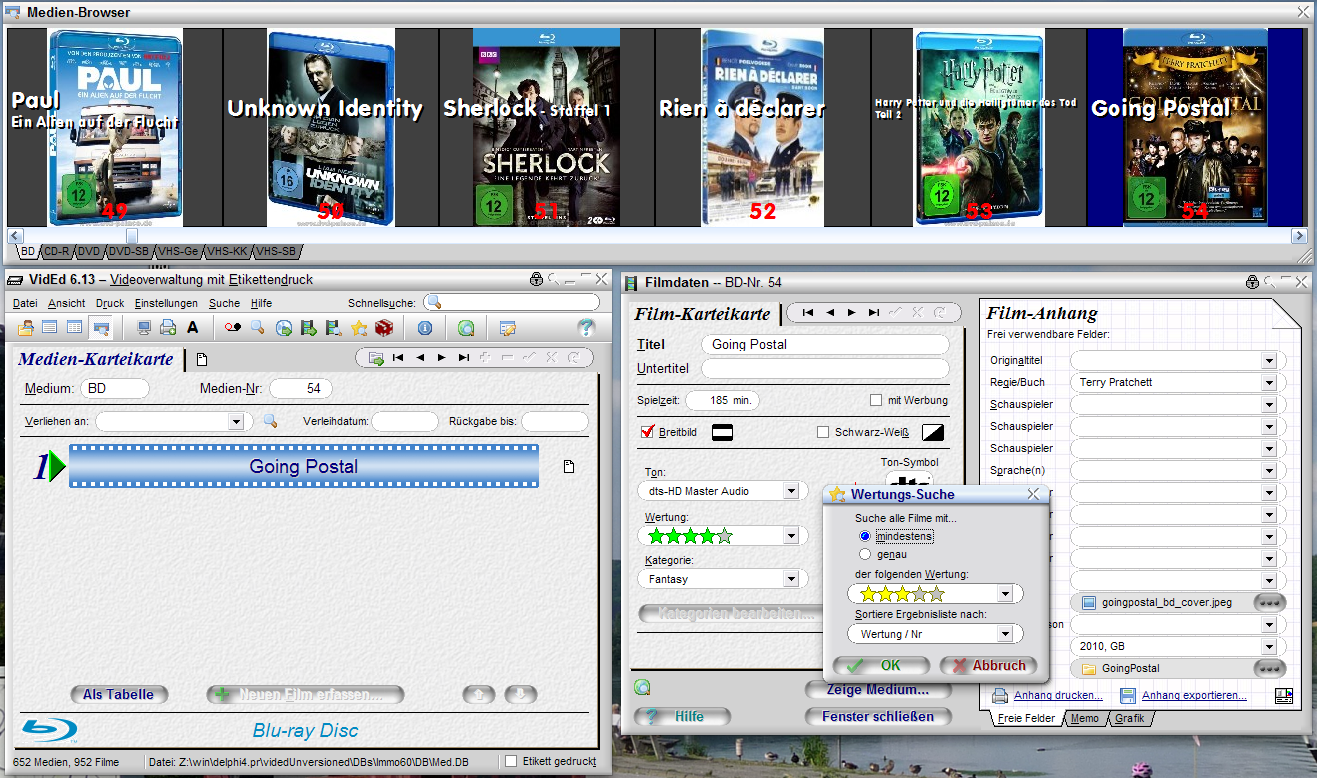Switch to list view icon in VidEd toolbar
This screenshot has width=1317, height=778.
(x=51, y=327)
